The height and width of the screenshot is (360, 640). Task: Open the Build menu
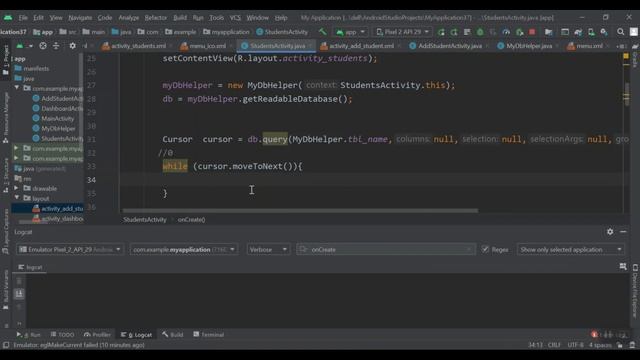click(180, 18)
